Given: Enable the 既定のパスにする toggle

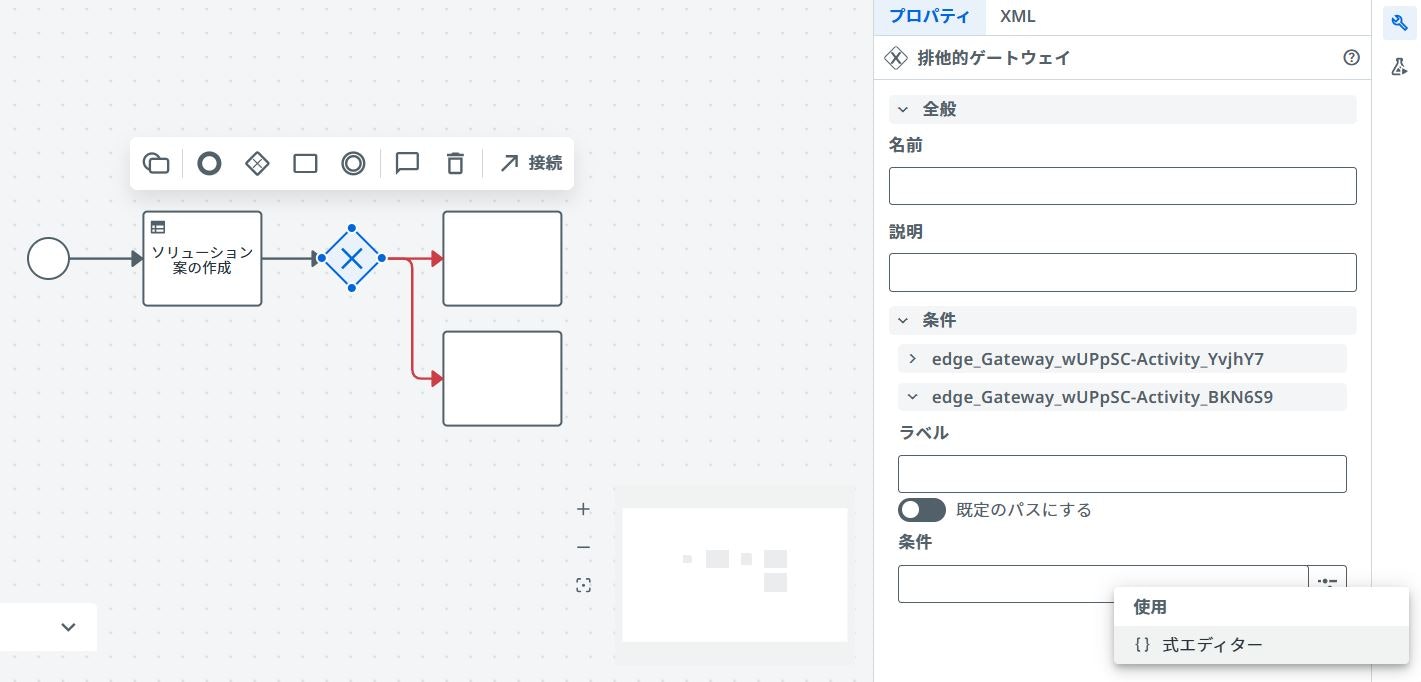Looking at the screenshot, I should pos(921,510).
